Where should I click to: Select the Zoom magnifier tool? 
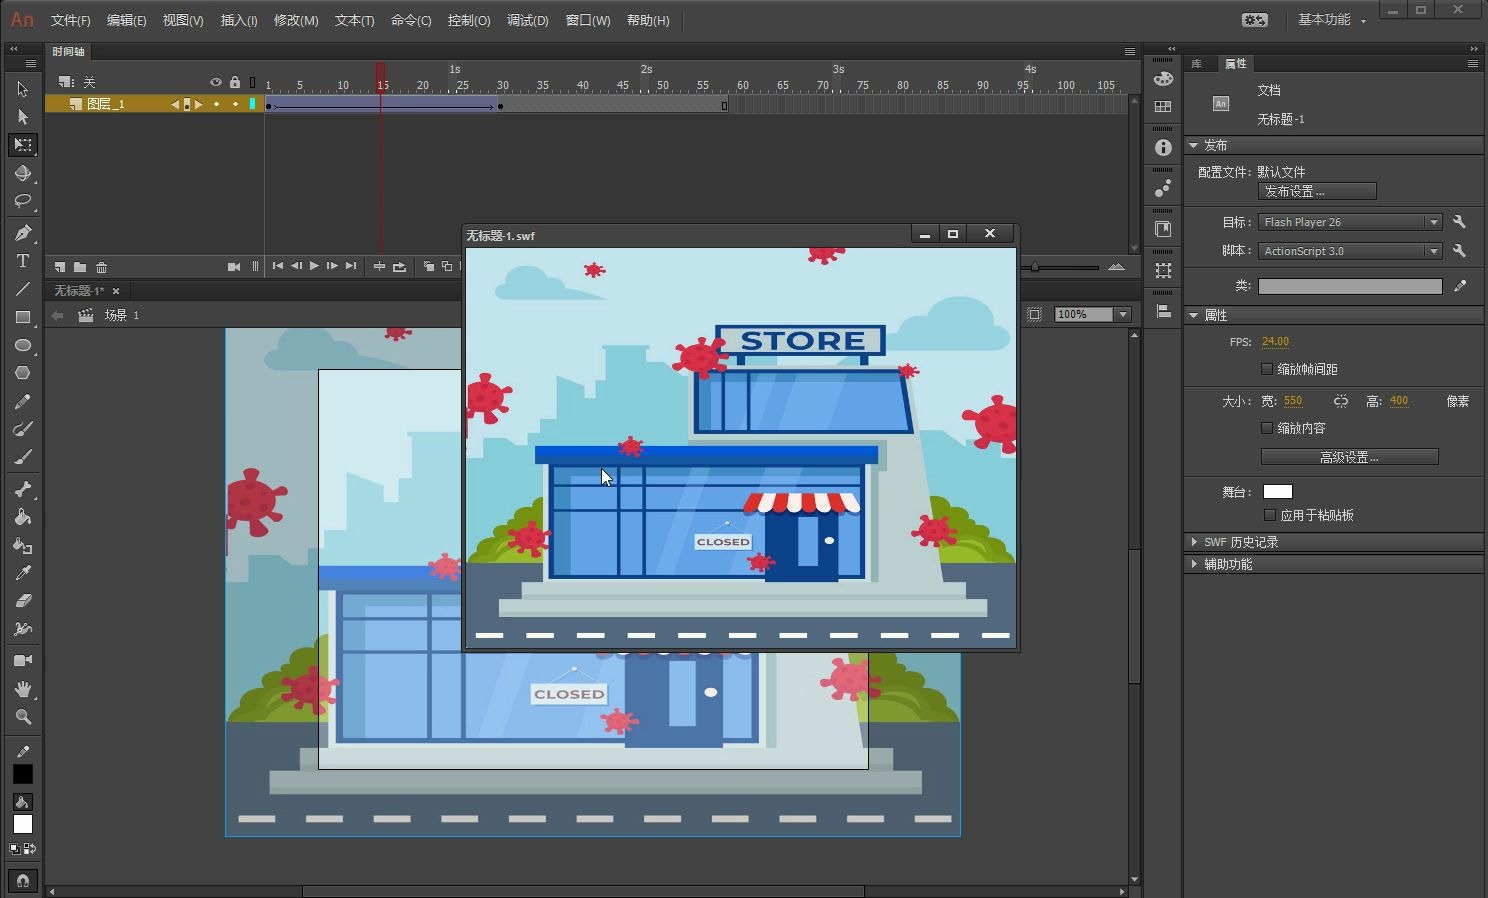[x=23, y=717]
